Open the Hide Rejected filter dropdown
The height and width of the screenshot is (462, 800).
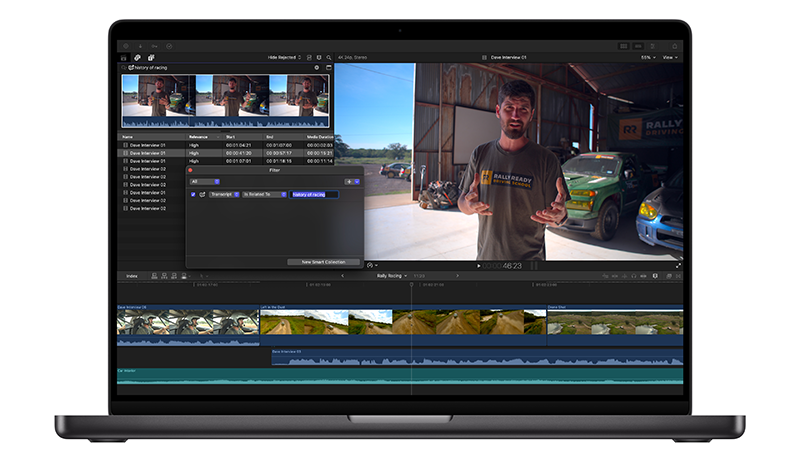click(285, 57)
